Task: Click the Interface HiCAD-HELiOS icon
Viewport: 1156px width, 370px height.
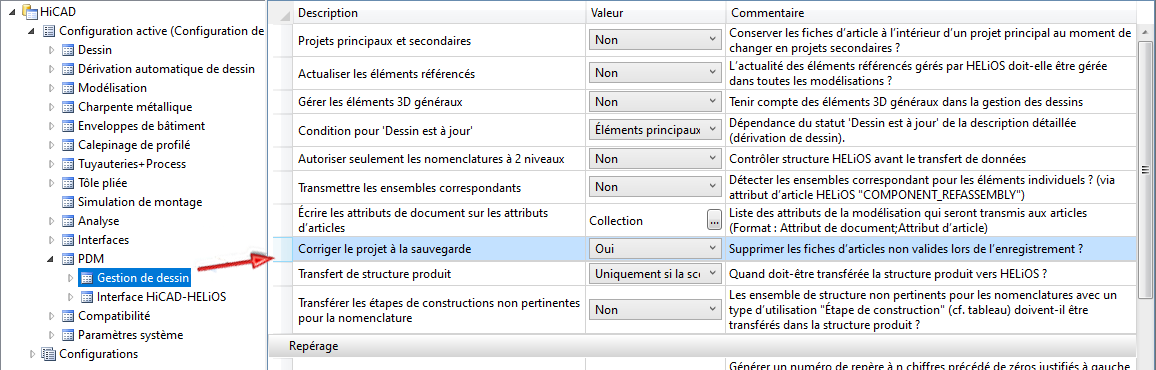Action: coord(87,297)
